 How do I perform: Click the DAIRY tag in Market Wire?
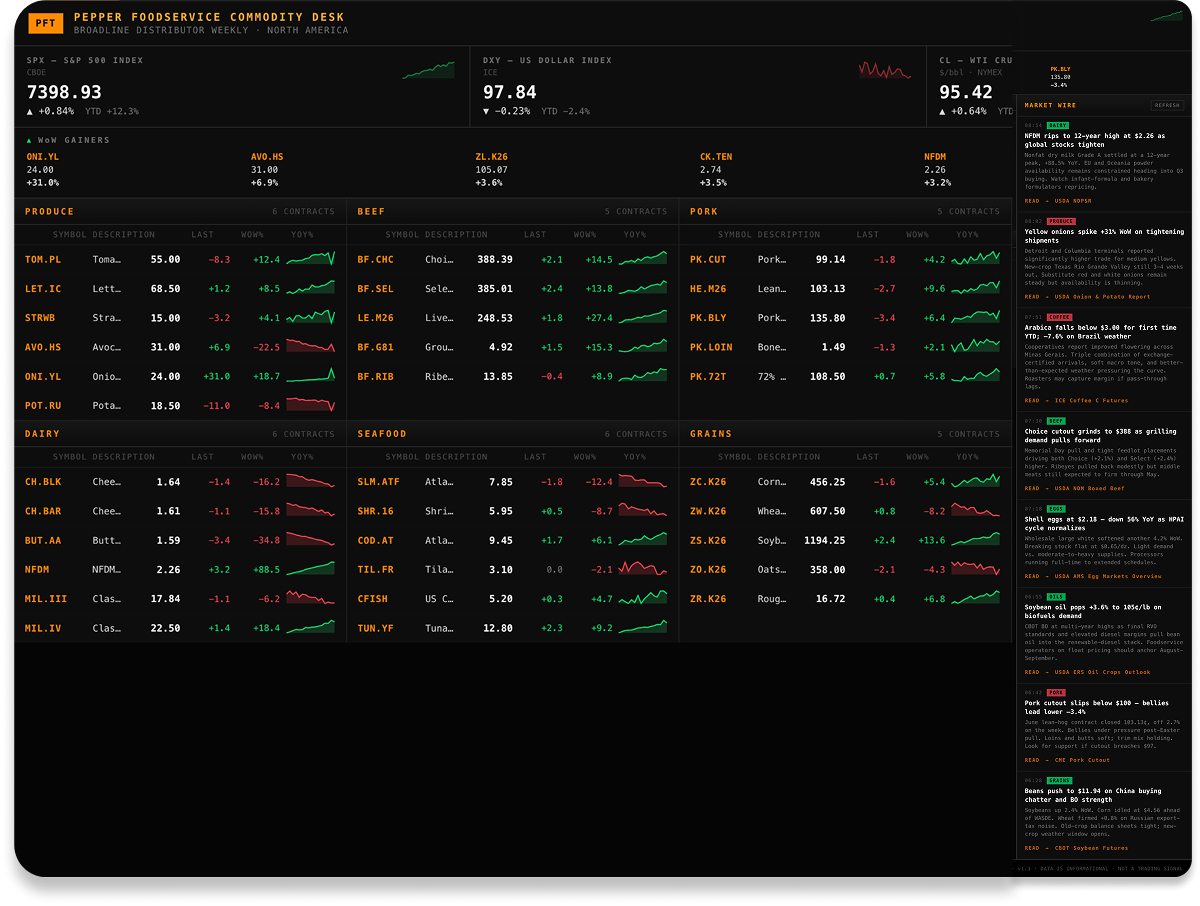pyautogui.click(x=1057, y=126)
